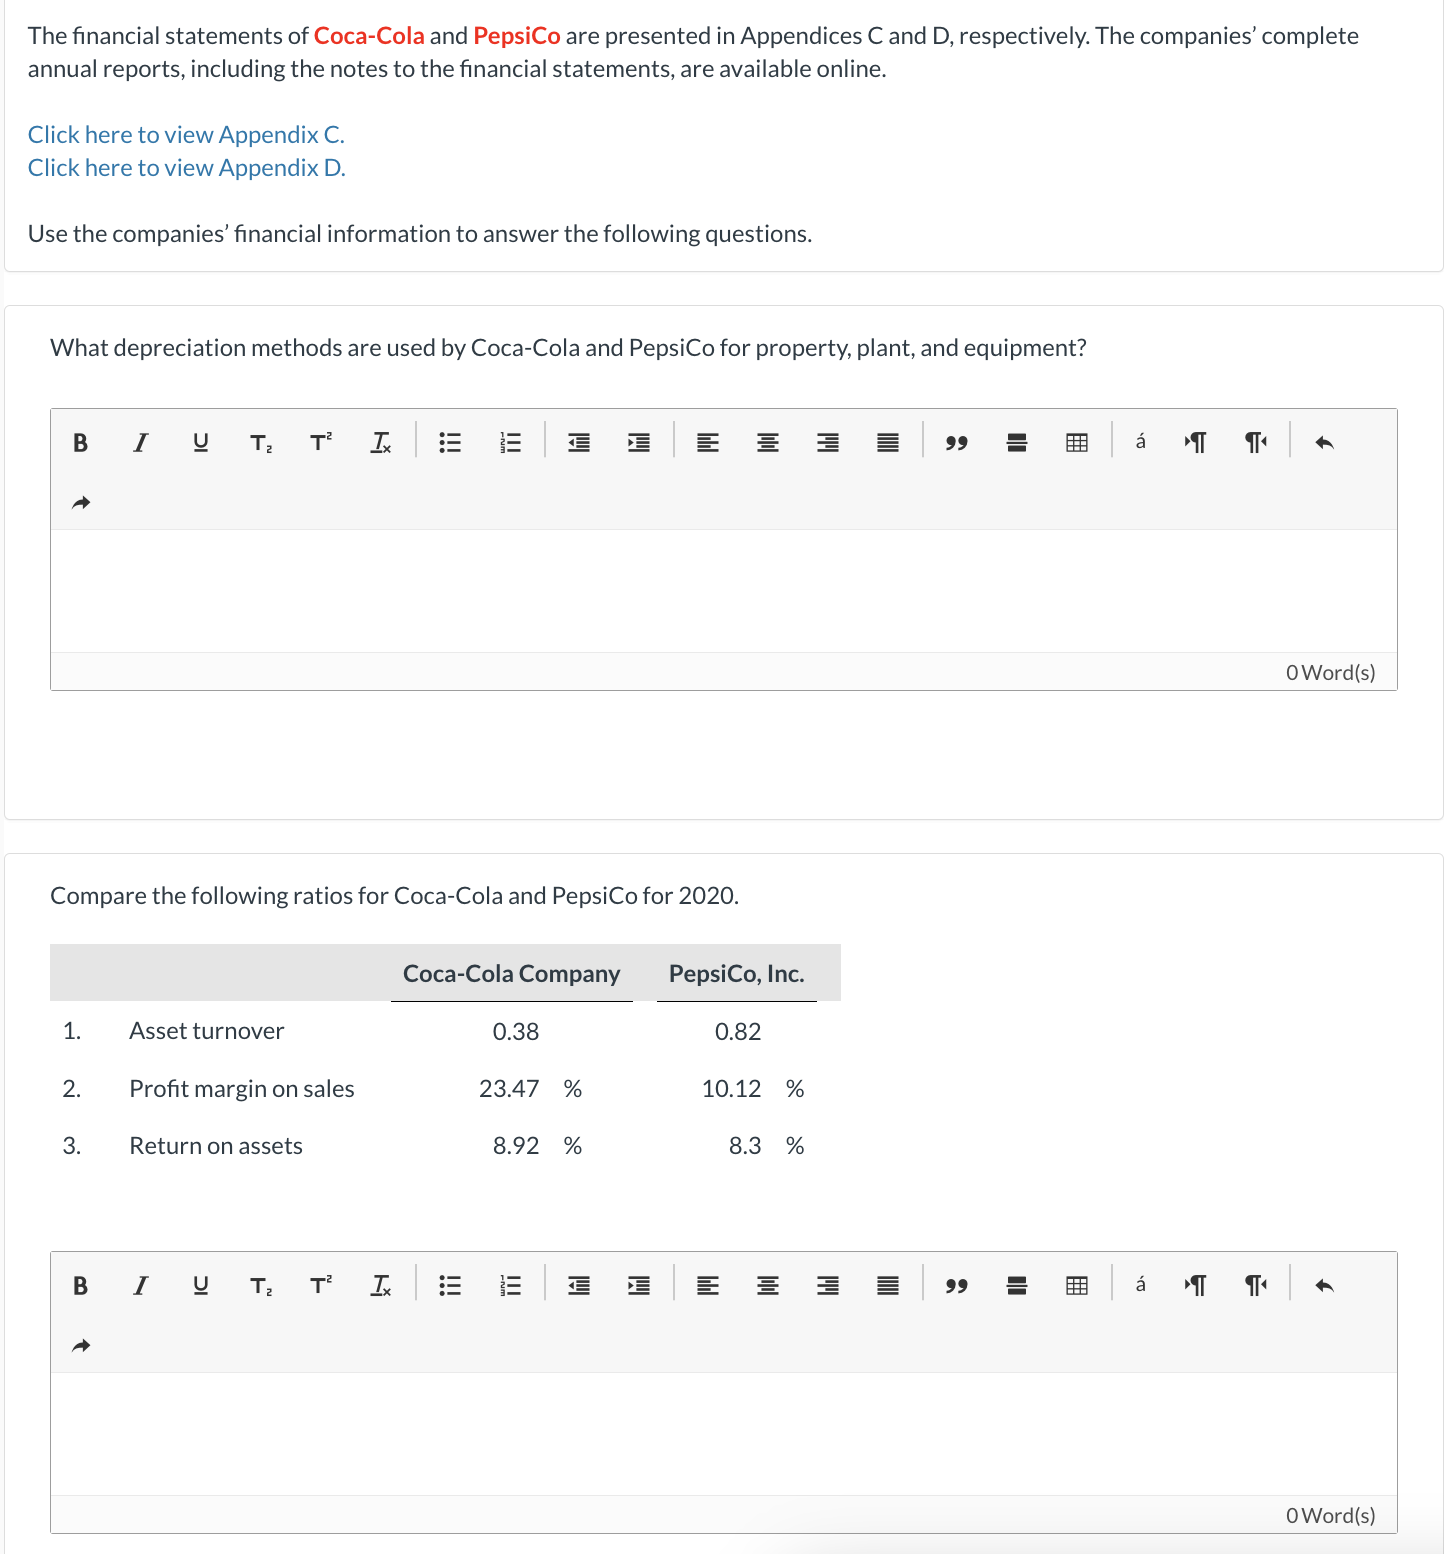This screenshot has height=1554, width=1444.
Task: Toggle underline in the second editor toolbar
Action: pos(199,1285)
